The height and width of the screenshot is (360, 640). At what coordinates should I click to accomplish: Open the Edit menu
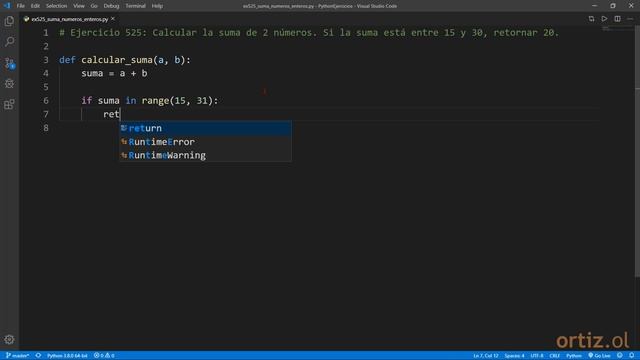pyautogui.click(x=35, y=6)
